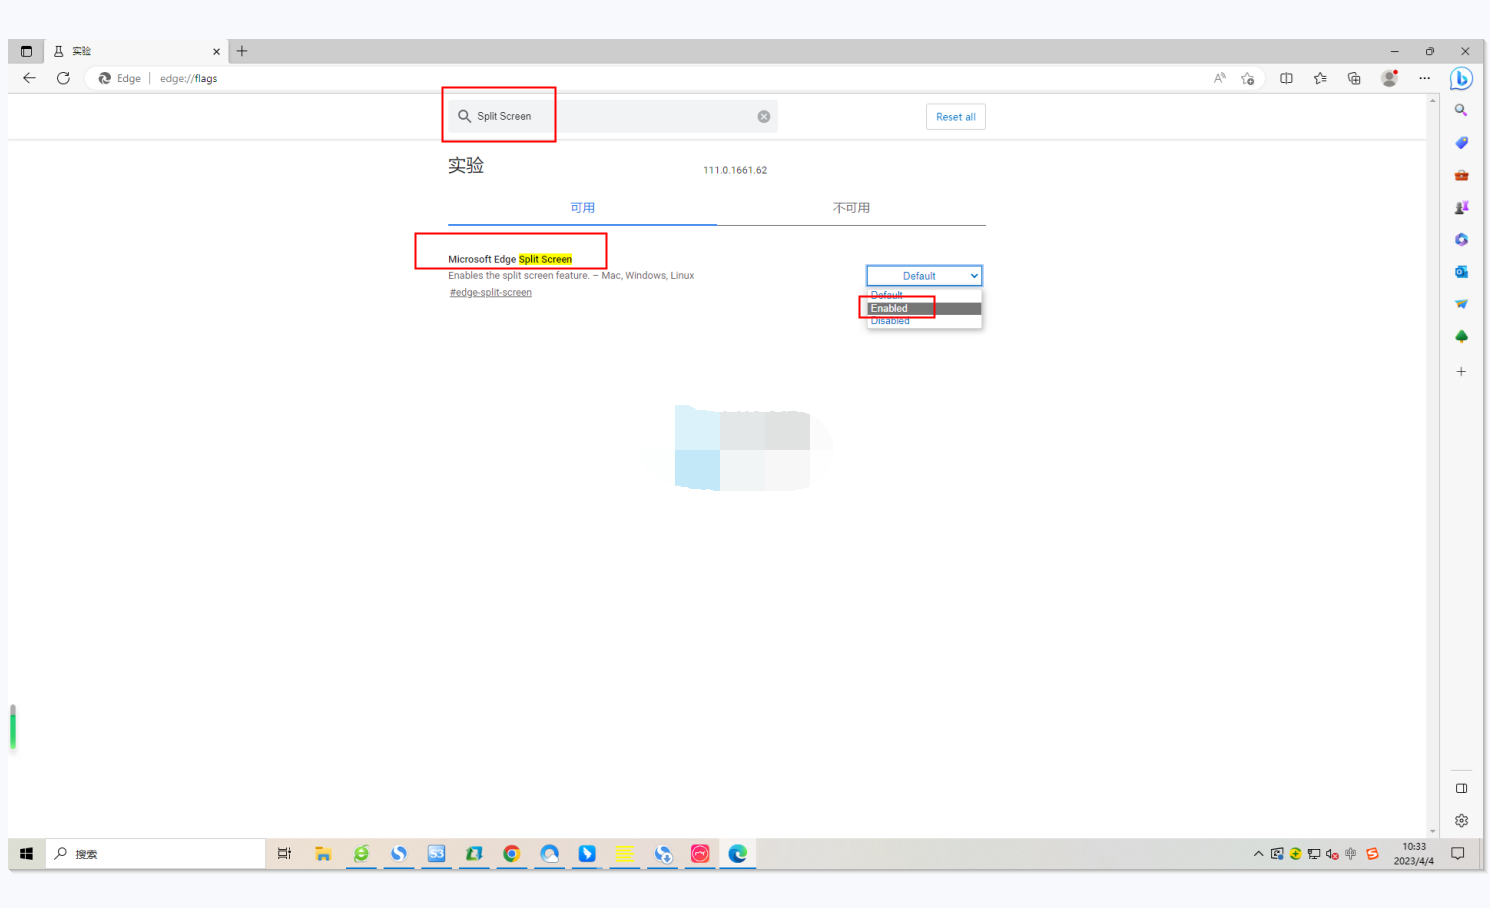1490x908 pixels.
Task: Switch to the 可用 tab
Action: pos(582,208)
